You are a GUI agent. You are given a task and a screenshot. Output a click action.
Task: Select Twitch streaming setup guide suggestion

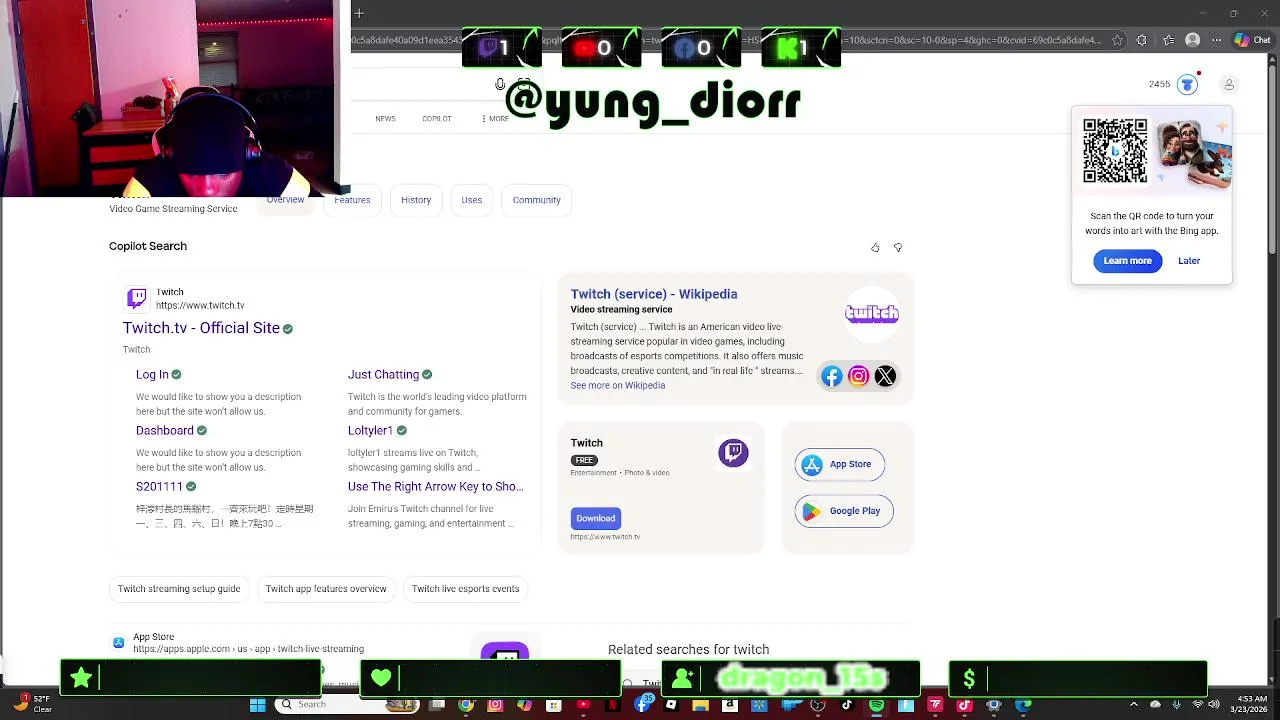click(x=179, y=589)
